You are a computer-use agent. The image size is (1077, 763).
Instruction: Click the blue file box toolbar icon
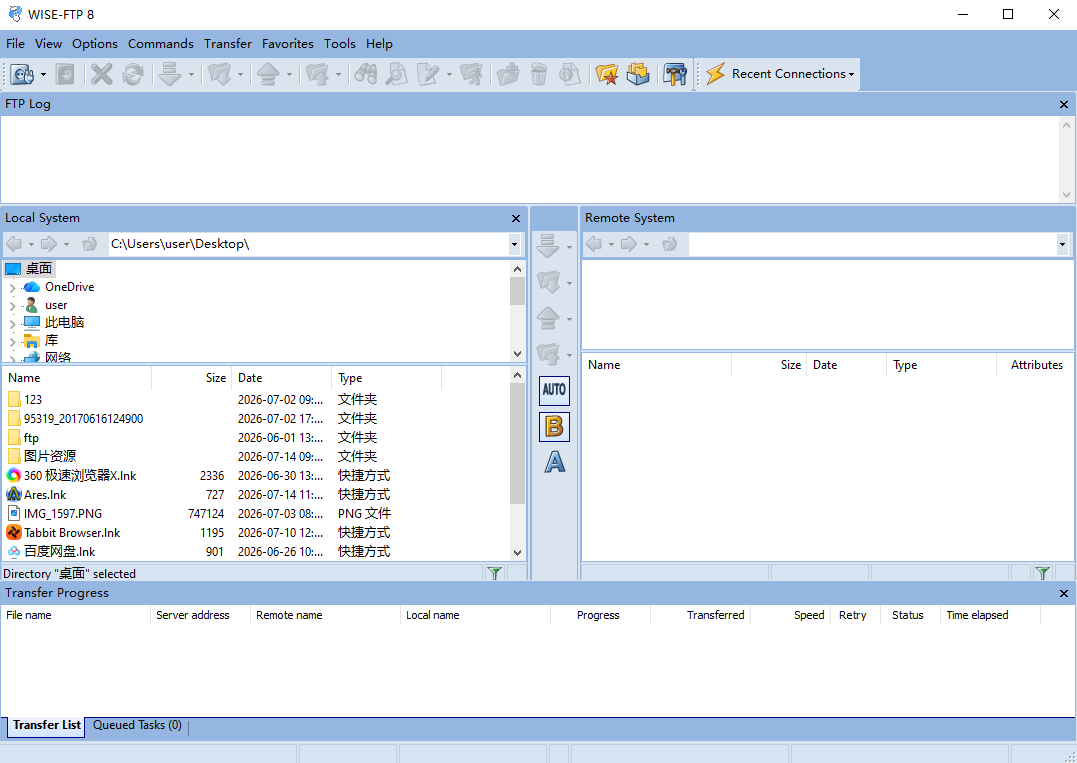pos(637,73)
